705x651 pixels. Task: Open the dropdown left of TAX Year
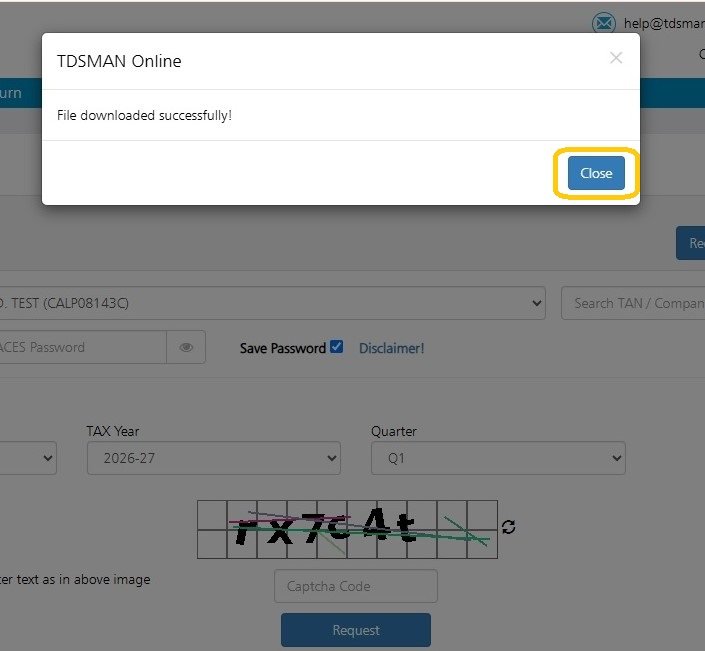click(28, 458)
